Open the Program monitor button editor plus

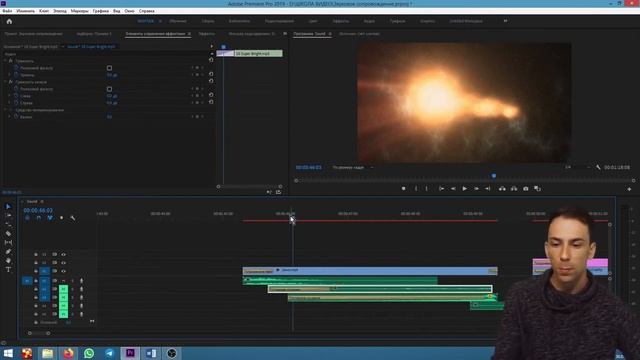(629, 189)
